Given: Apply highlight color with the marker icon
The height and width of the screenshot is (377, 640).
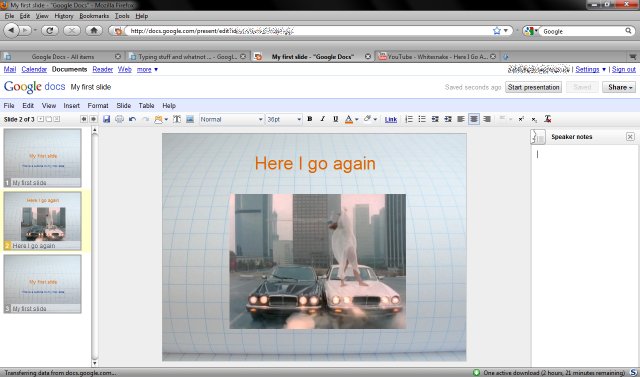Looking at the screenshot, I should click(367, 119).
